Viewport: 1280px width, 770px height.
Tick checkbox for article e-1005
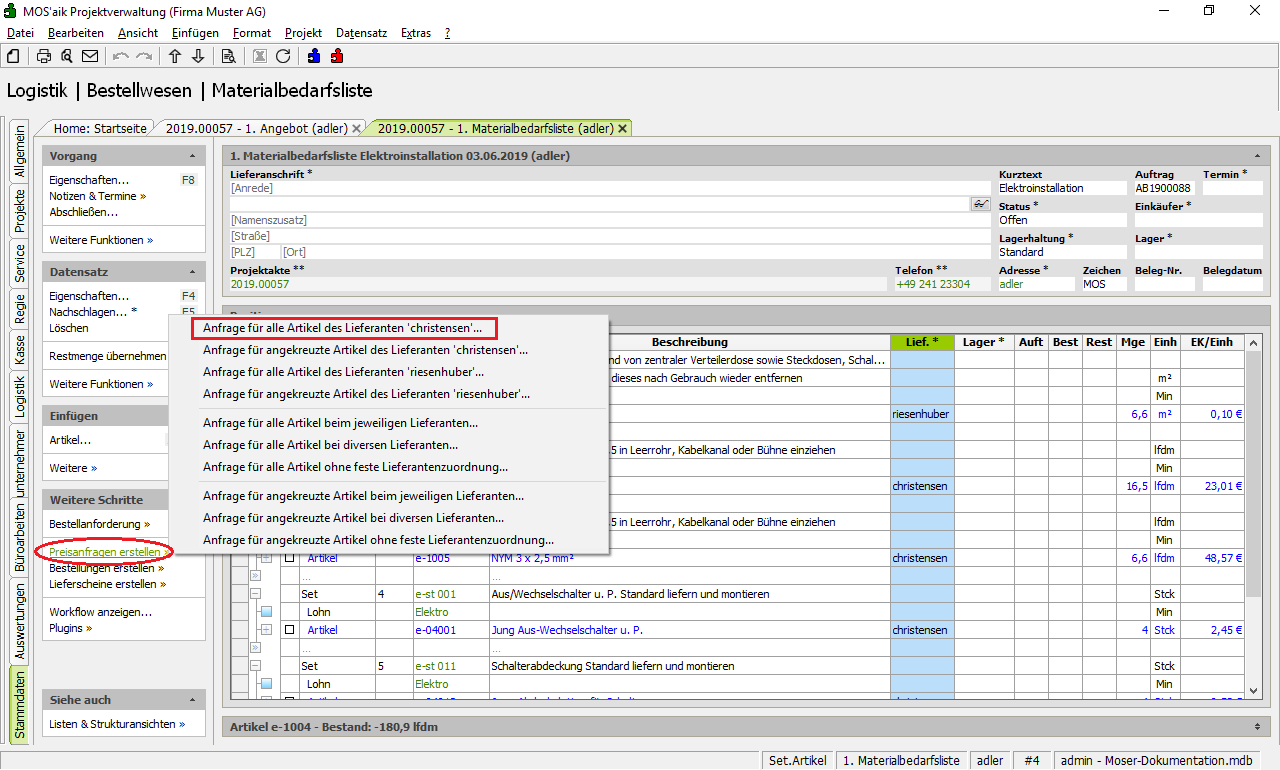(289, 558)
